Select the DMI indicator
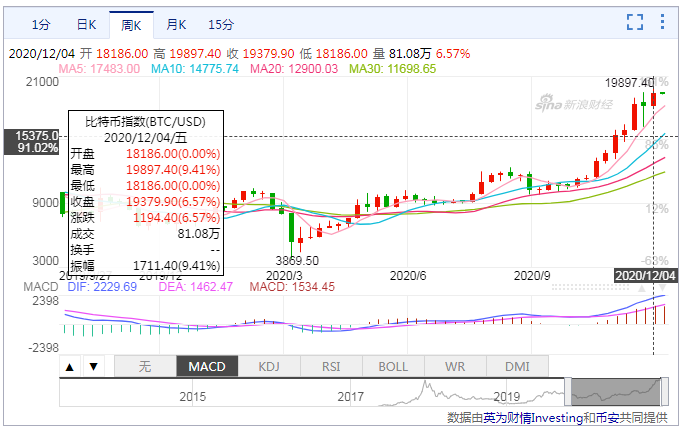This screenshot has height=429, width=683. click(x=517, y=366)
